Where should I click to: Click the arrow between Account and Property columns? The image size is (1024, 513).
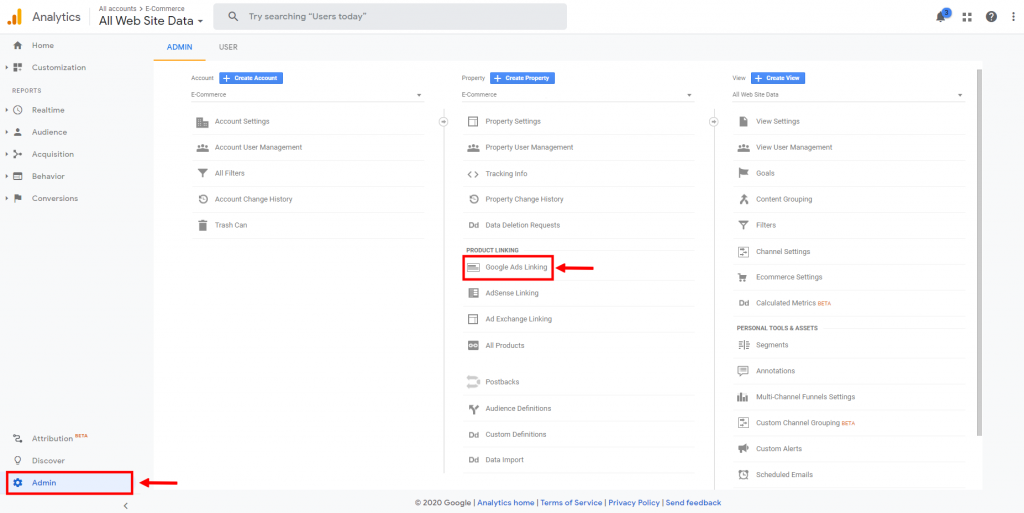(x=443, y=121)
